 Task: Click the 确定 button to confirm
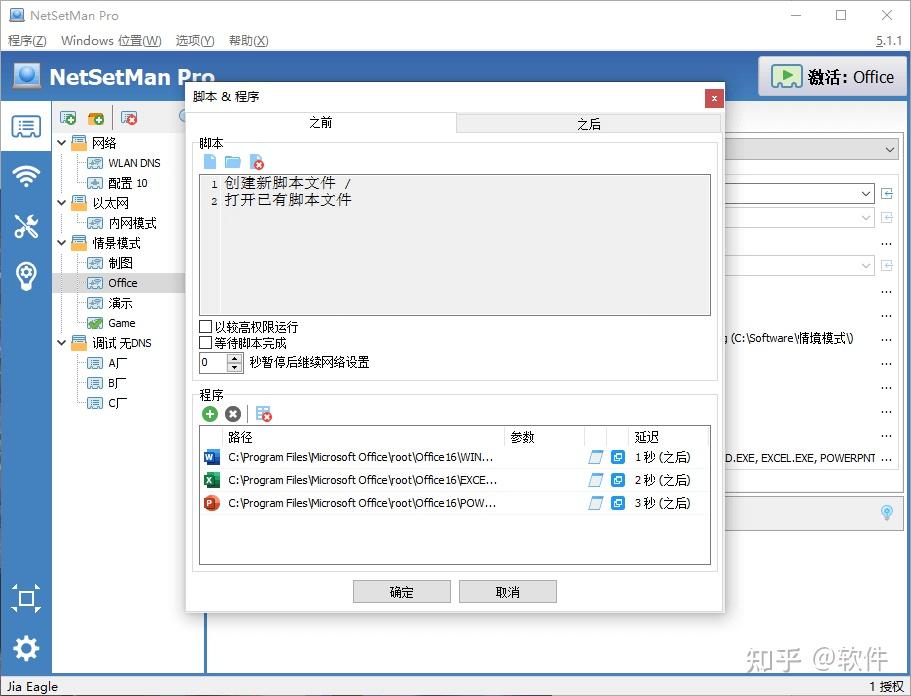click(x=401, y=590)
